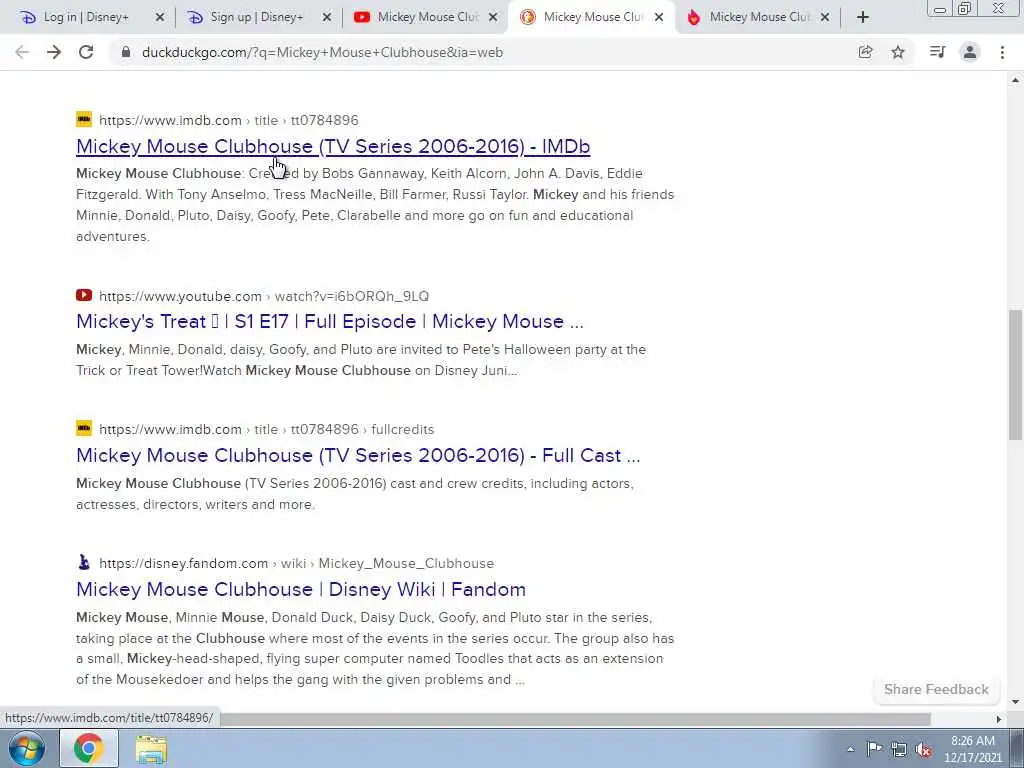Click Chrome icon in taskbar
1024x768 pixels.
pos(89,748)
